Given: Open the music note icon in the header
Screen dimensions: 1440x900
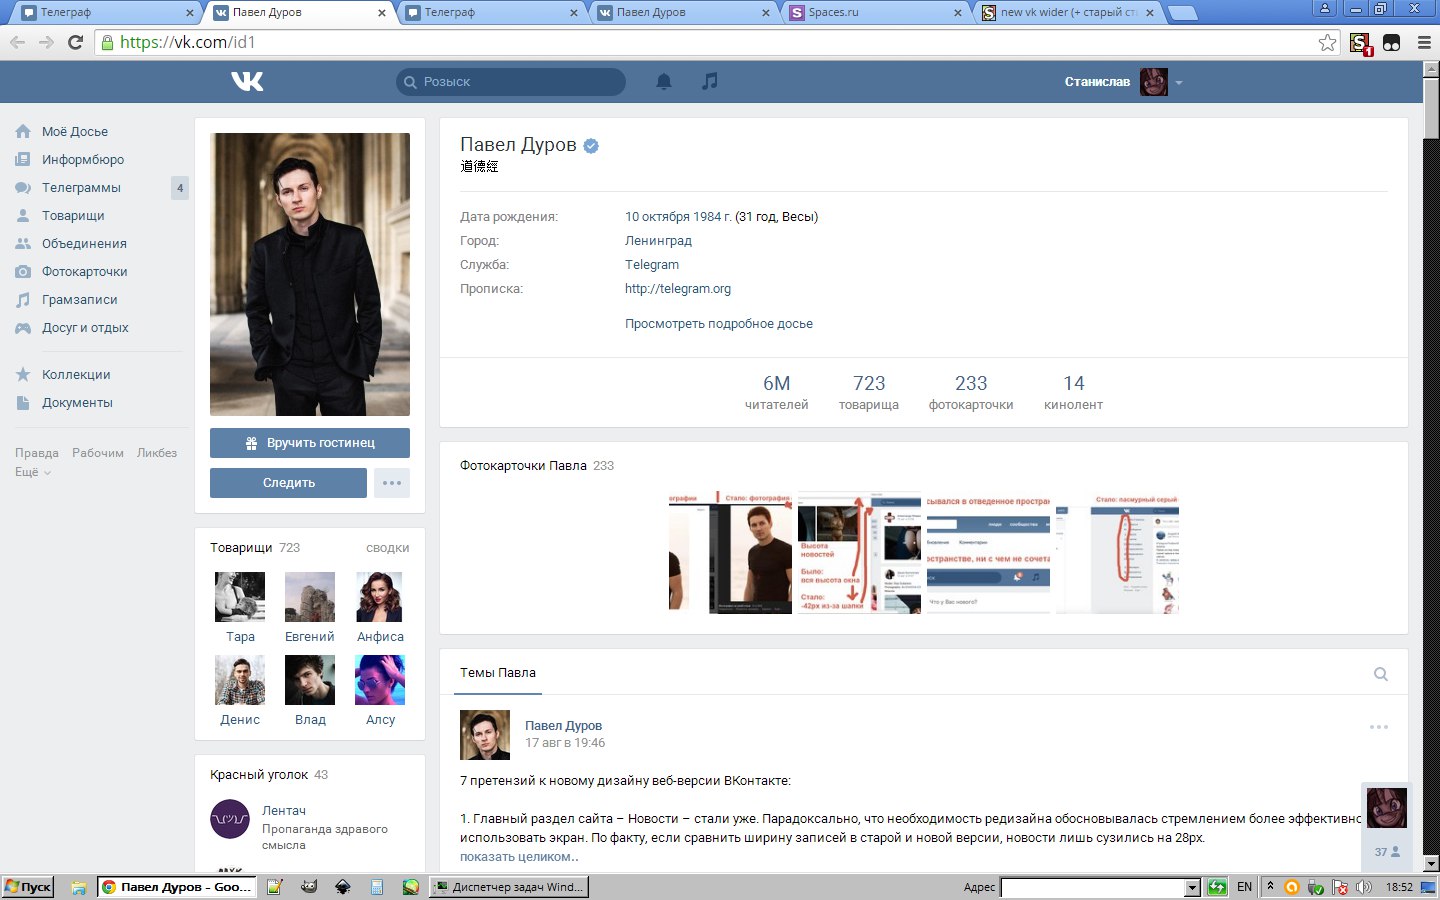Looking at the screenshot, I should [x=709, y=81].
